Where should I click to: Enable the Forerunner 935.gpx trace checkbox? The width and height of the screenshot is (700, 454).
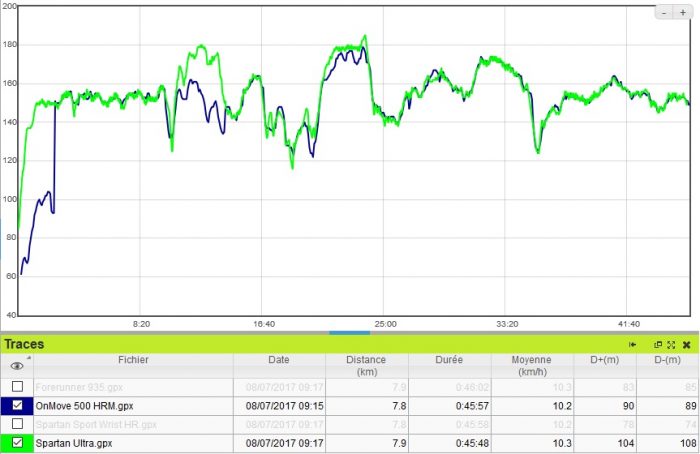pos(17,386)
